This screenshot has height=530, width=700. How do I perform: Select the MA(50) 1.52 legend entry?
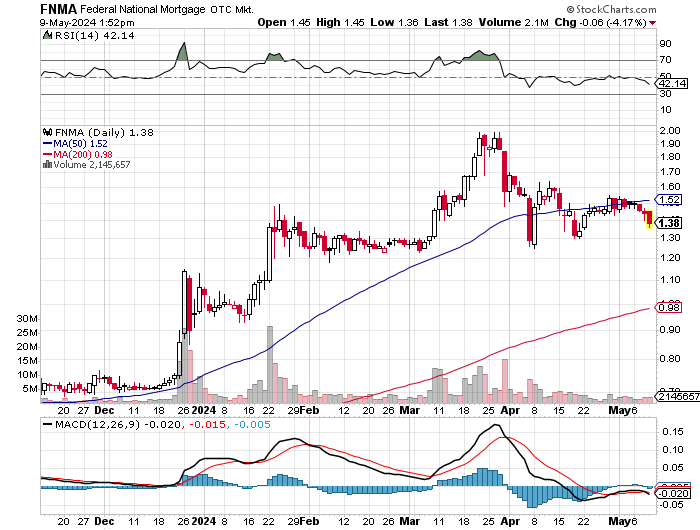pos(75,143)
